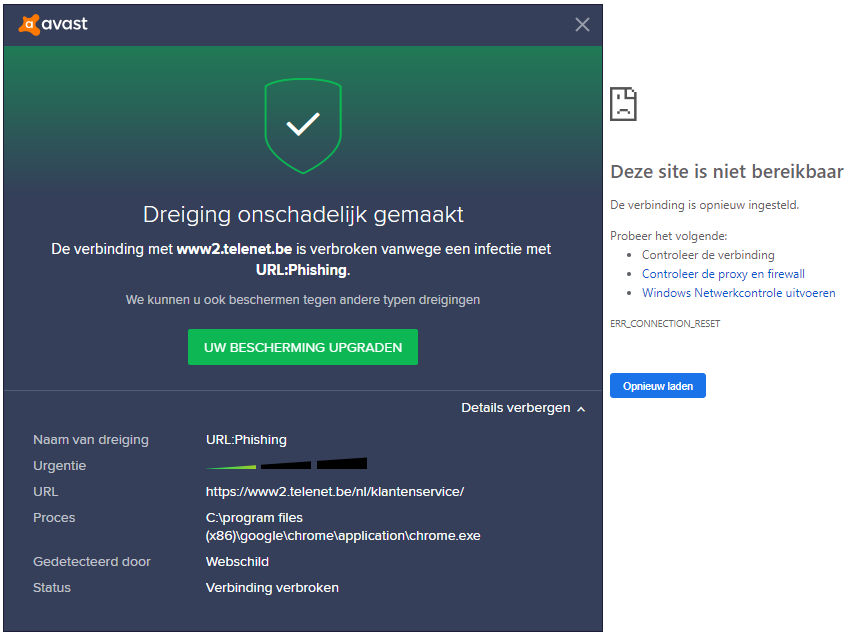Image resolution: width=855 pixels, height=634 pixels.
Task: Click the Avast logo in the header
Action: click(x=53, y=25)
